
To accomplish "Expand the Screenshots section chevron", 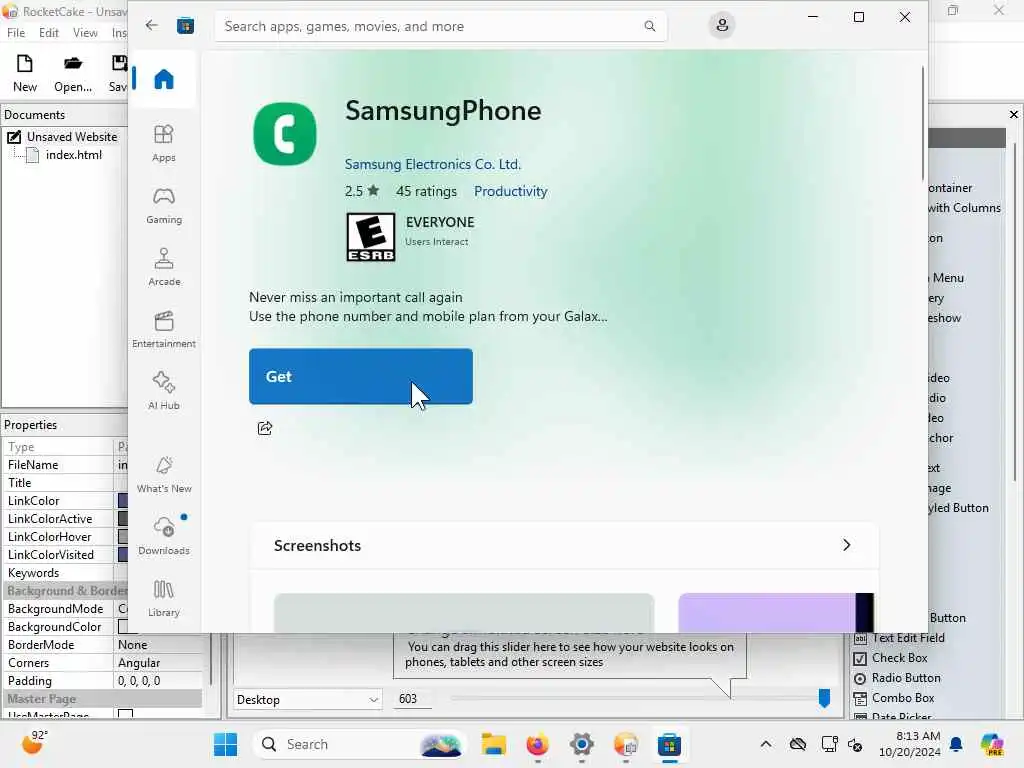I will (x=846, y=545).
